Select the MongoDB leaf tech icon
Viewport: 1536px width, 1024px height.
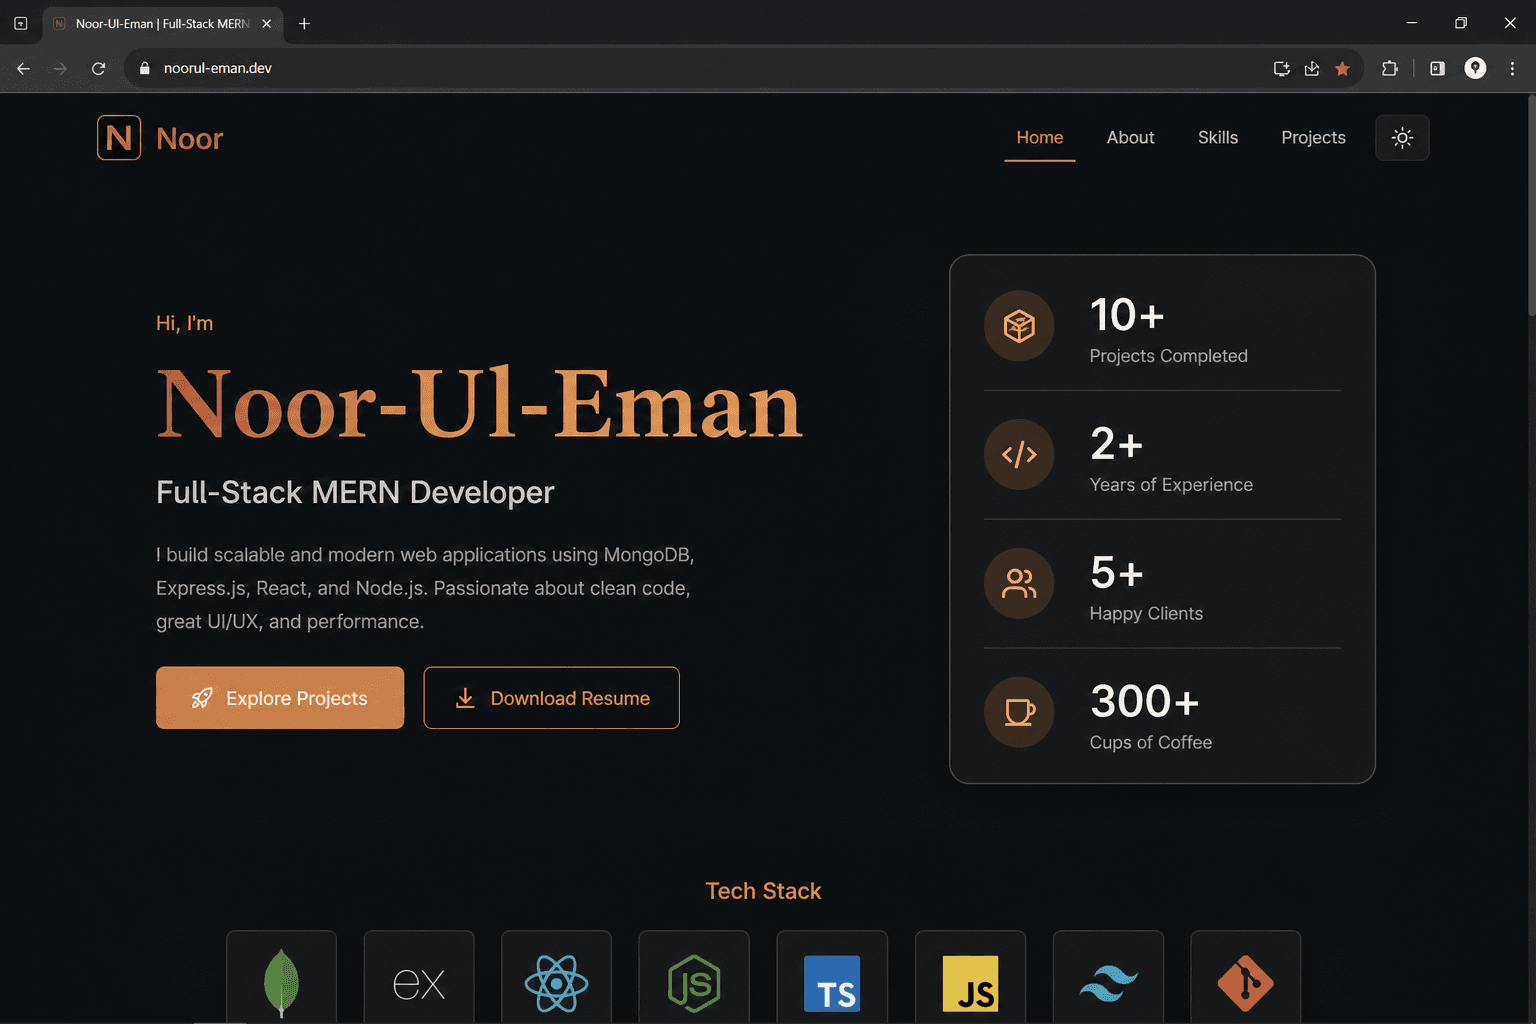tap(281, 983)
